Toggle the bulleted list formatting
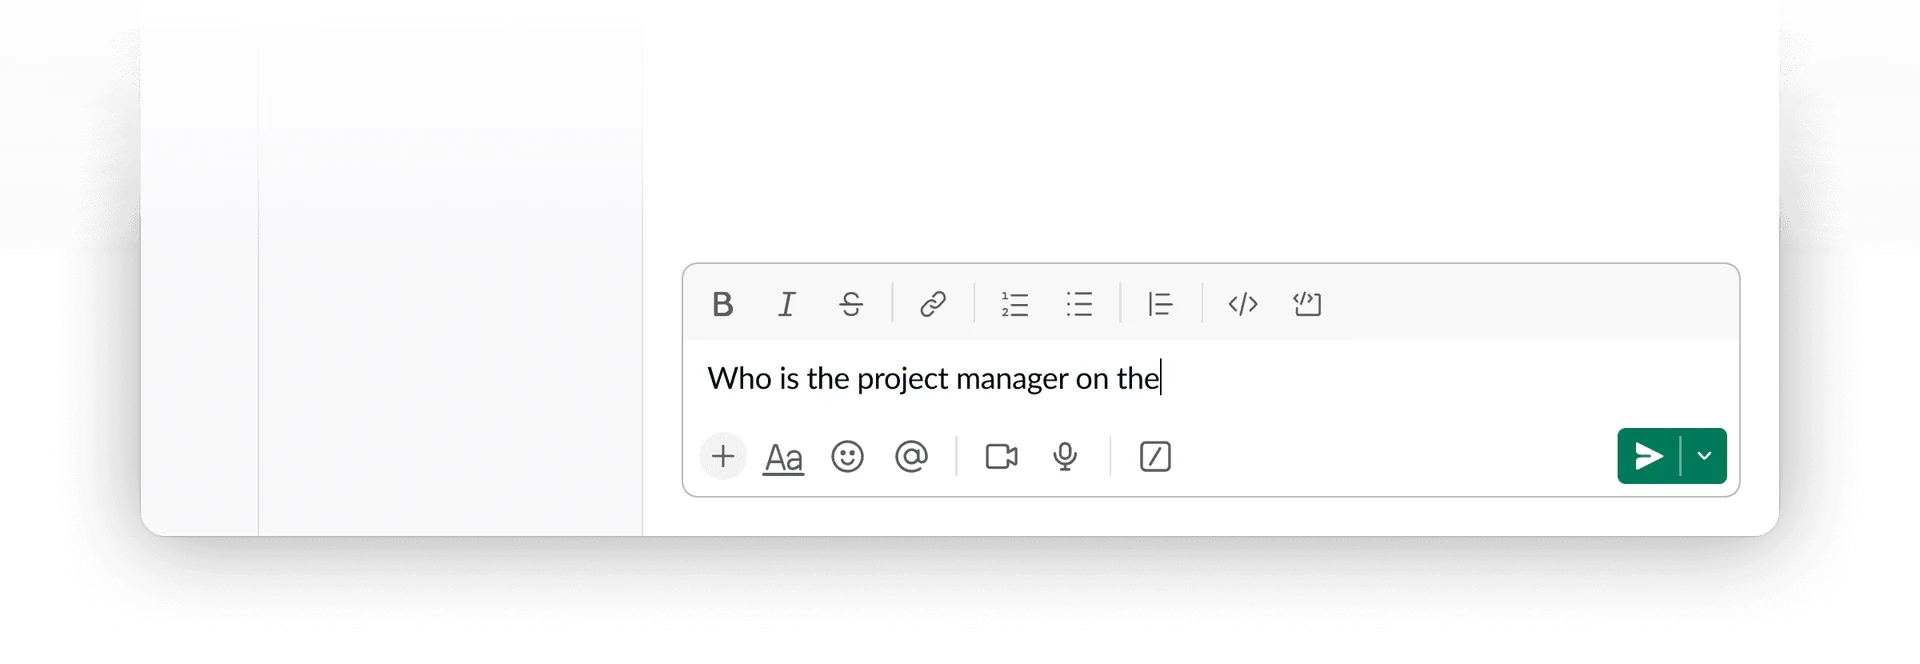Image resolution: width=1920 pixels, height=664 pixels. click(x=1080, y=304)
